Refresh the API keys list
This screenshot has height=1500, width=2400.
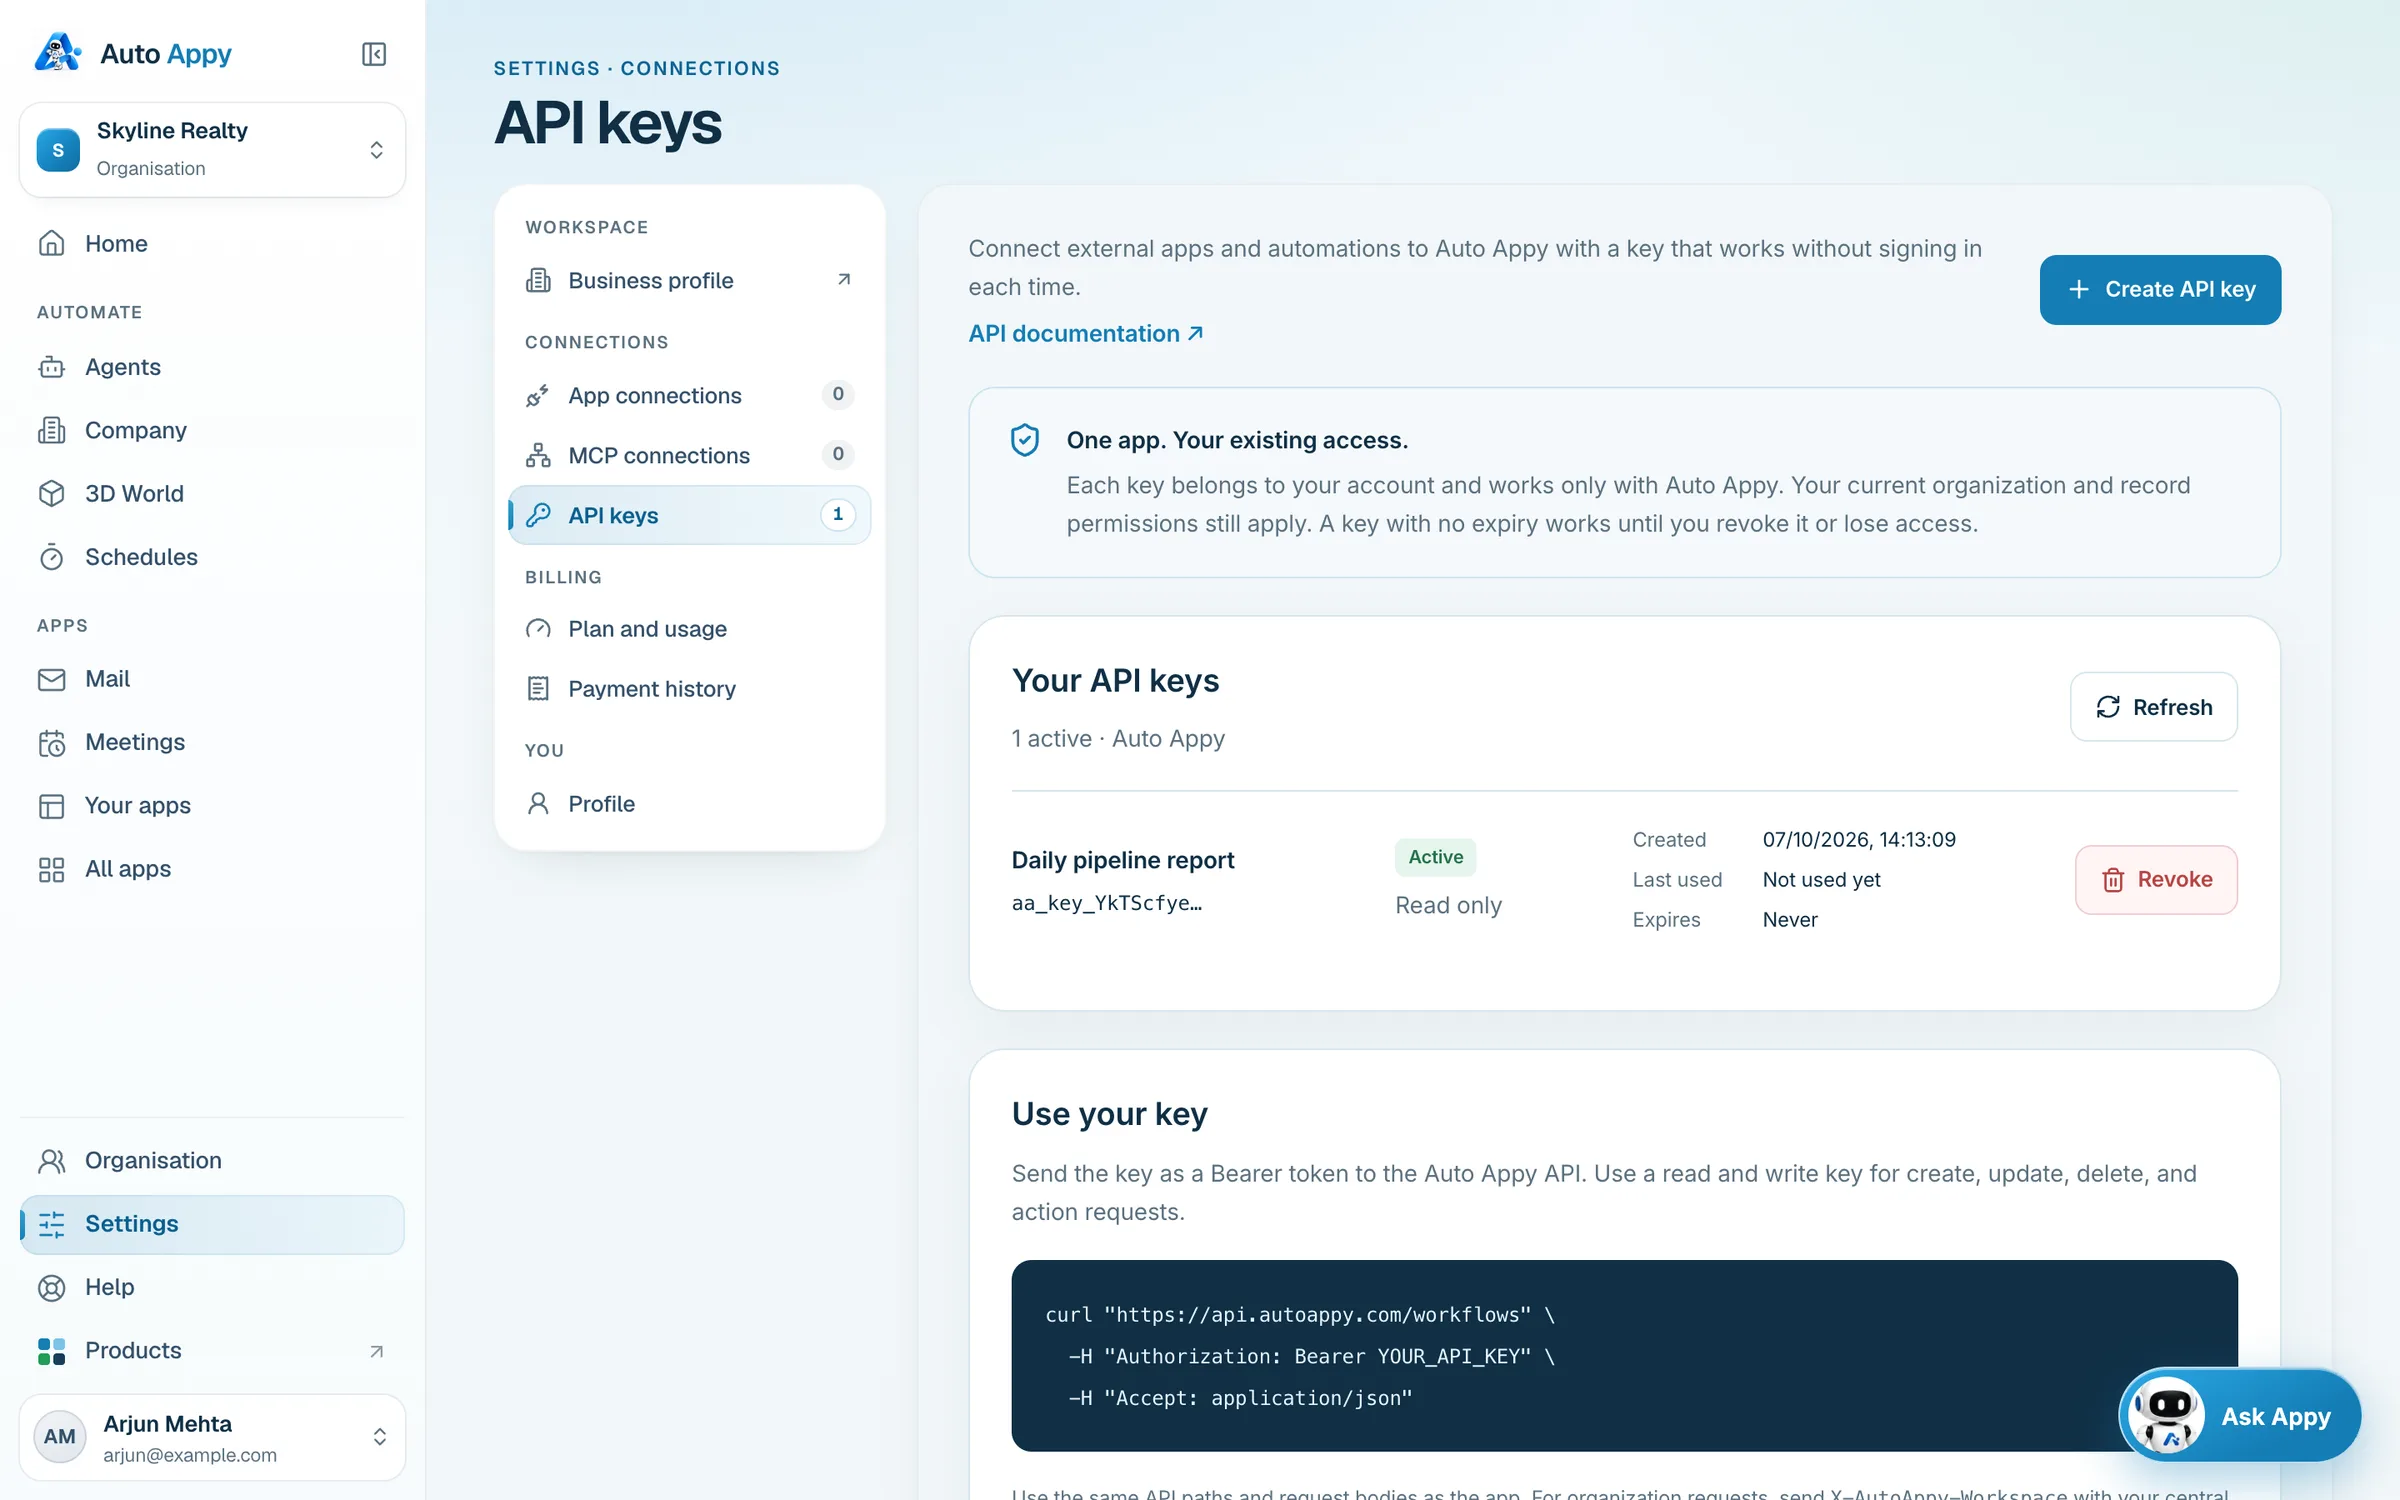coord(2153,707)
